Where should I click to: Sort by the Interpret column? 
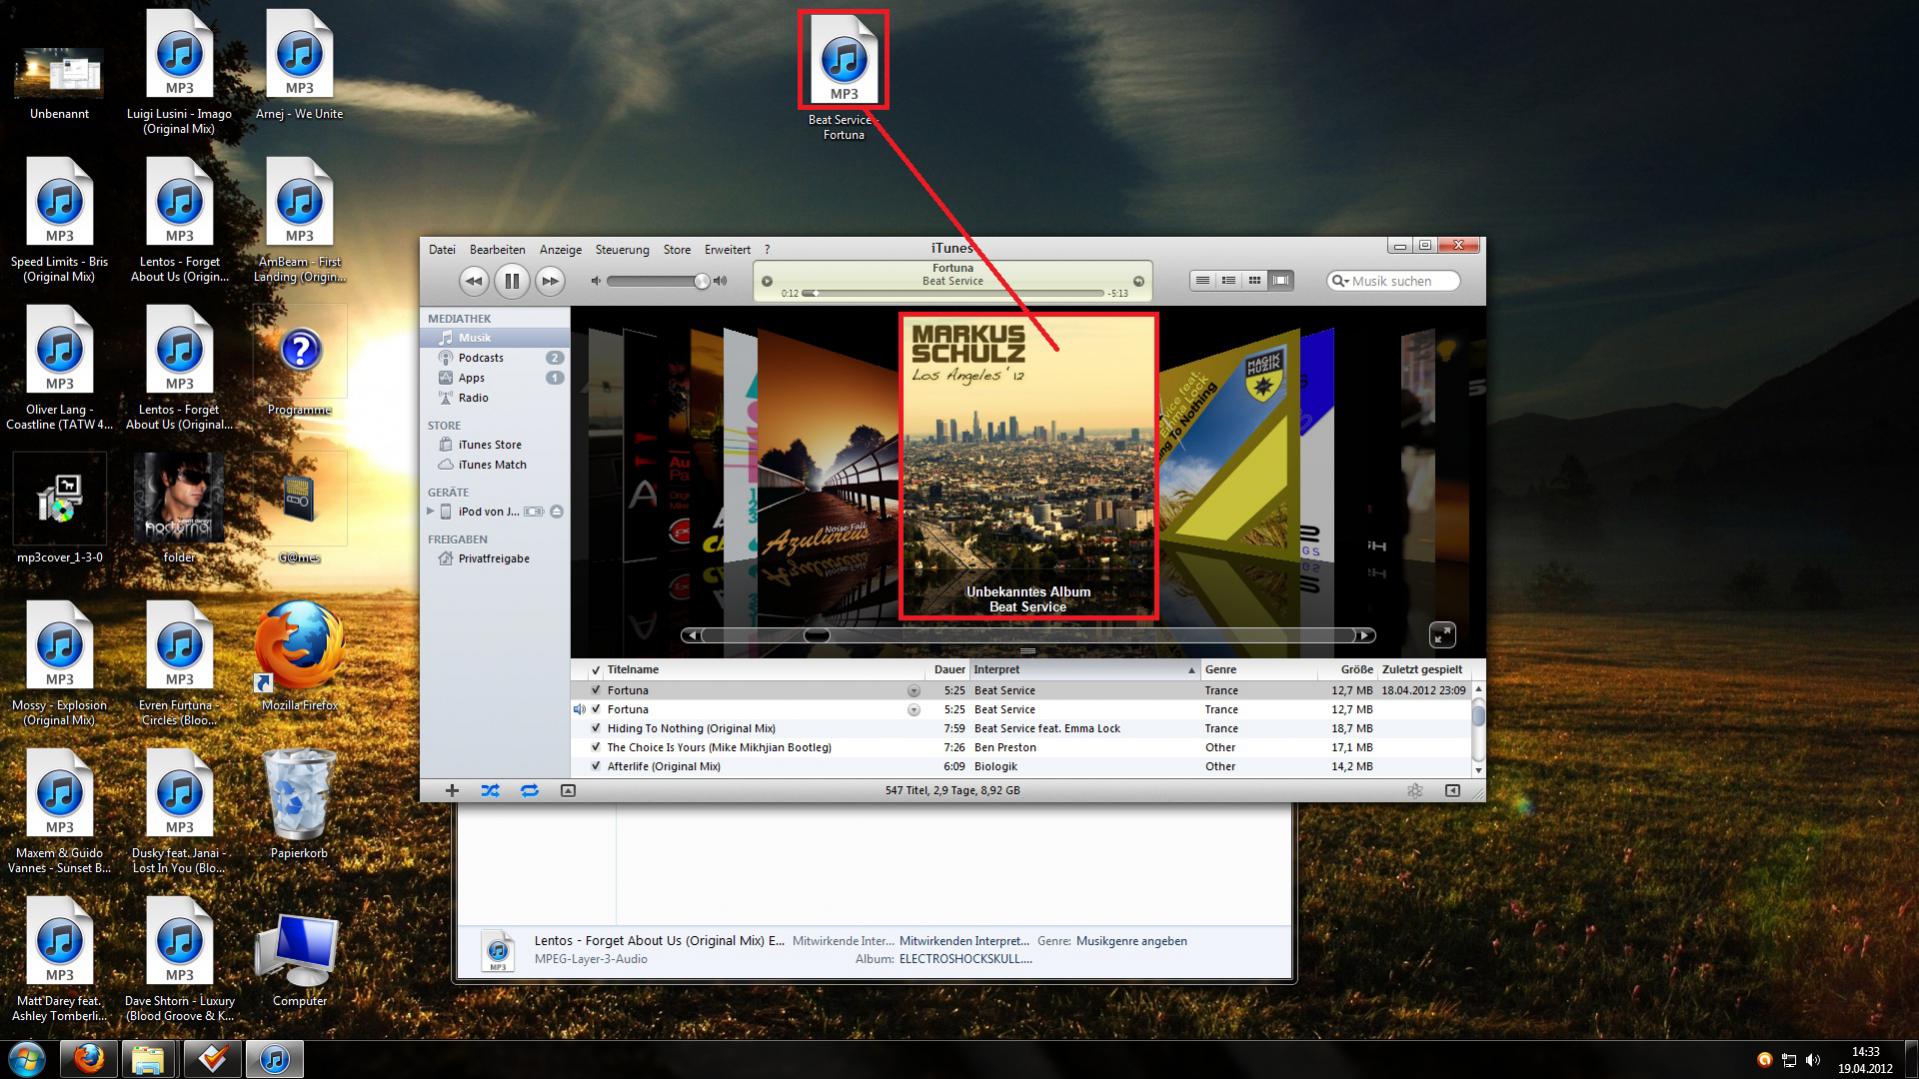1085,670
